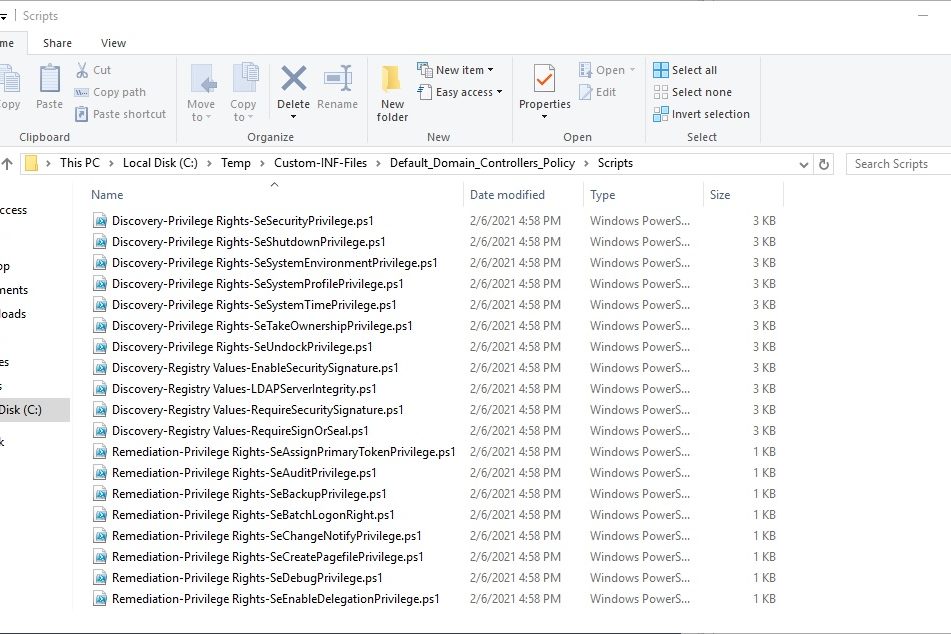The image size is (951, 634).
Task: Open the New item dropdown
Action: [x=455, y=70]
